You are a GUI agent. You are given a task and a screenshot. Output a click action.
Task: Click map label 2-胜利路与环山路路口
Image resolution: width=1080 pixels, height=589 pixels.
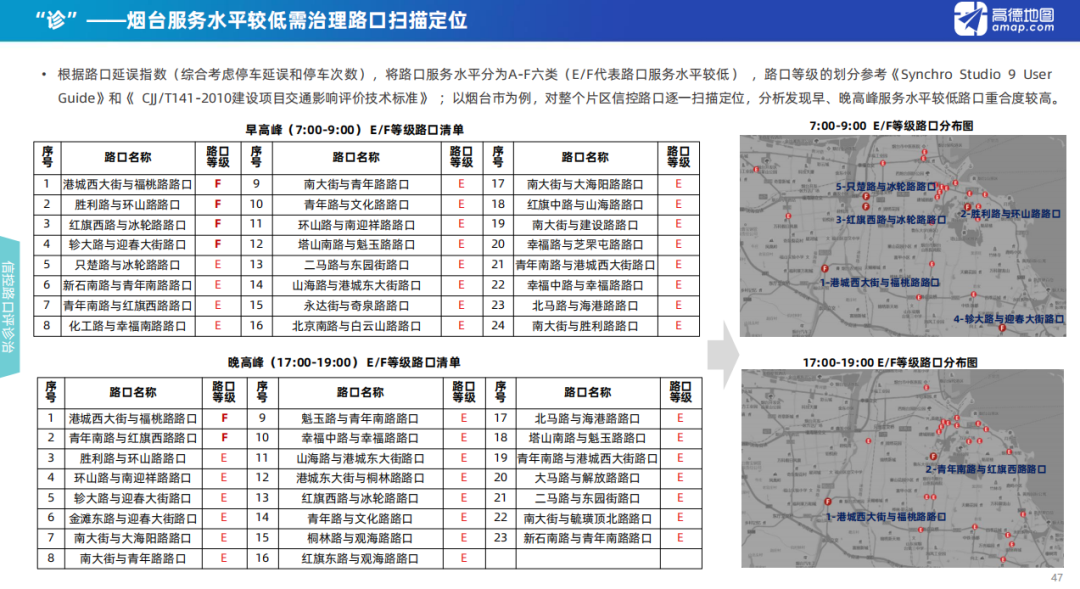point(1010,214)
